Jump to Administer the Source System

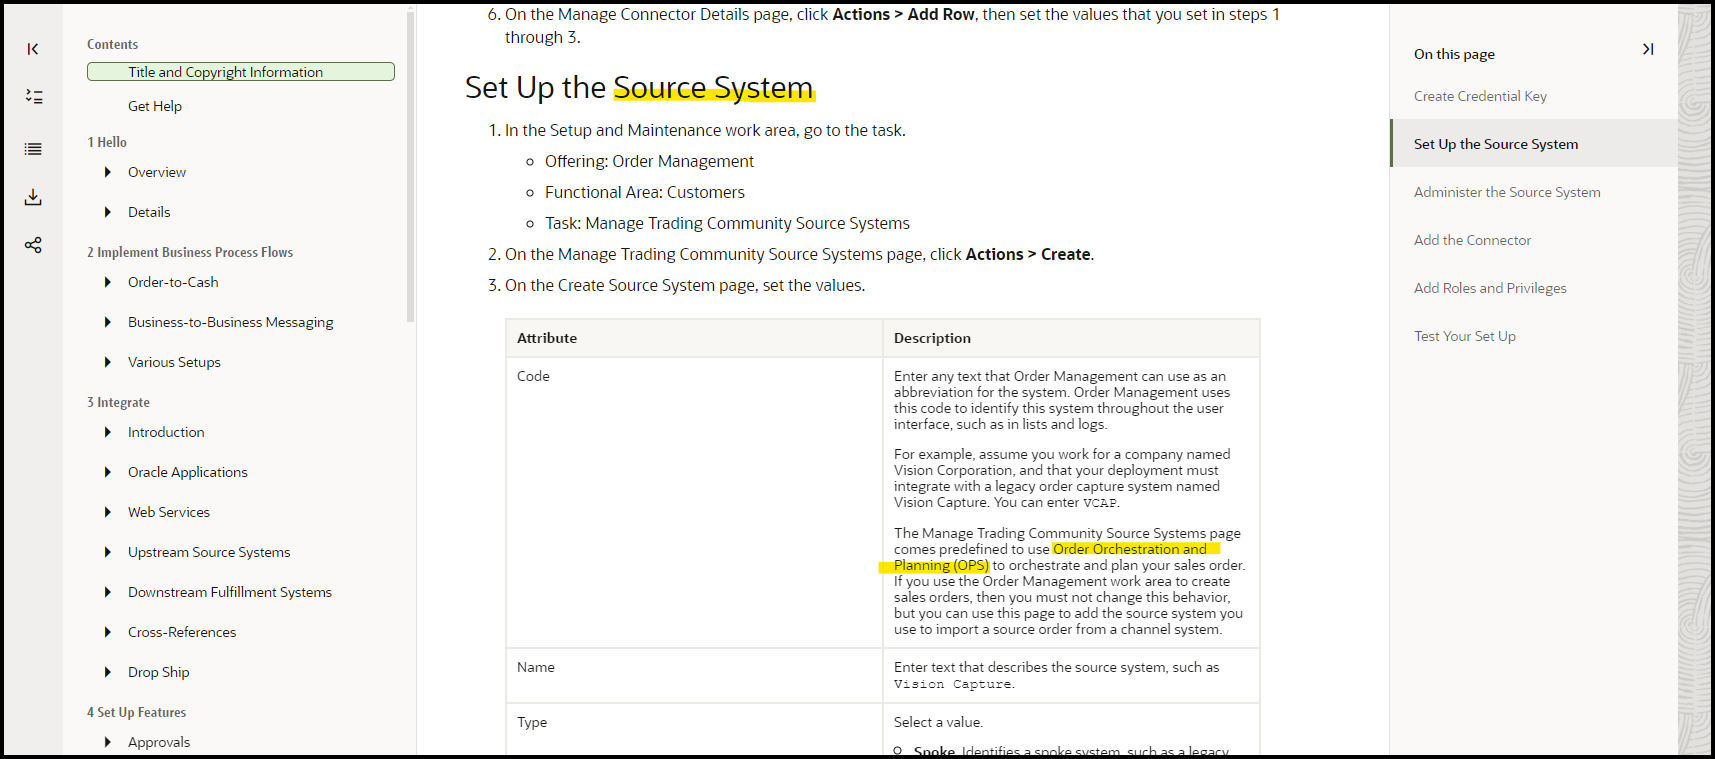coord(1507,192)
